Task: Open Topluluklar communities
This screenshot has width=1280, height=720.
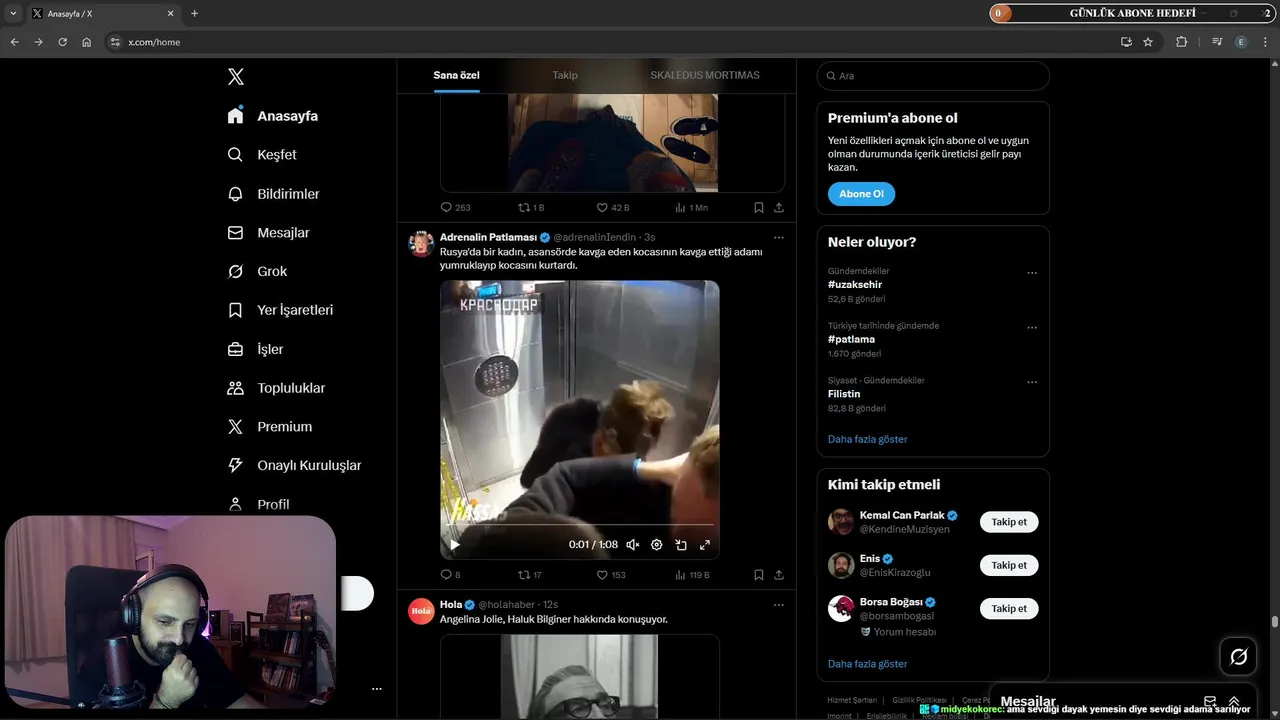Action: [276, 388]
